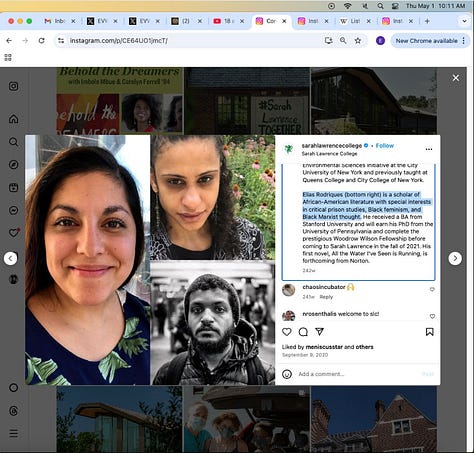
Task: Open a new browser tab
Action: point(427,21)
